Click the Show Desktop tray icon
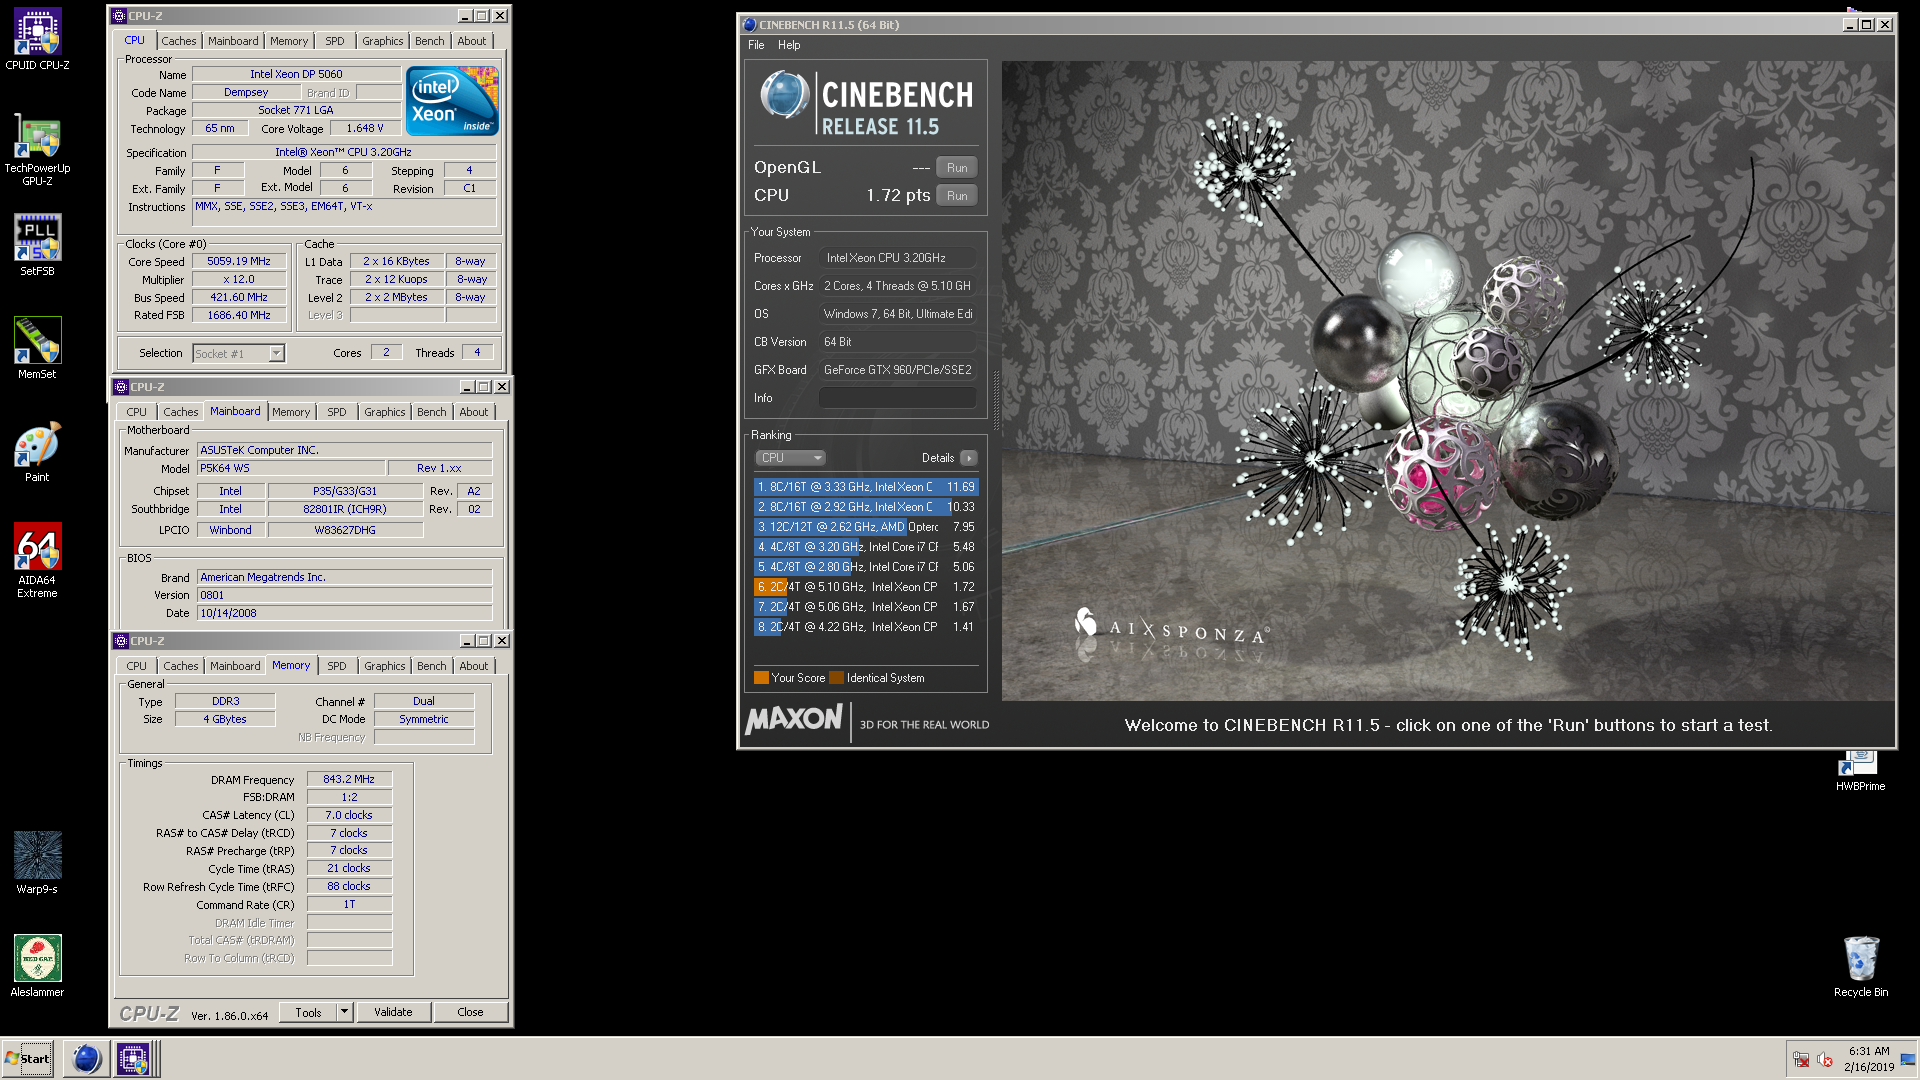The width and height of the screenshot is (1920, 1080). pyautogui.click(x=1908, y=1059)
